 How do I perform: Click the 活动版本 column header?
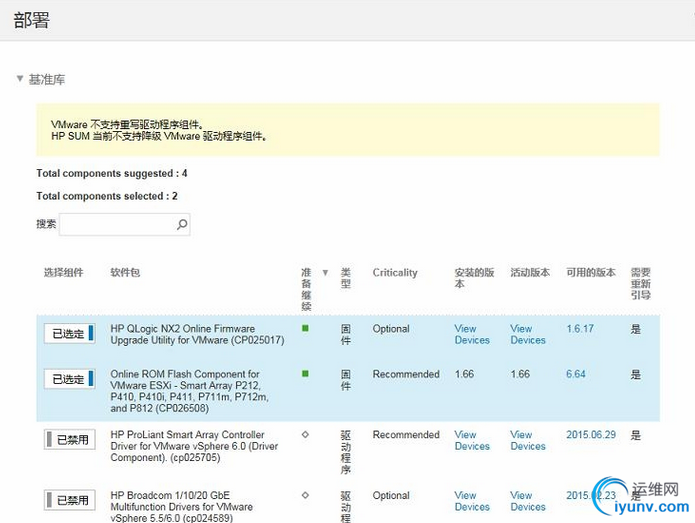tap(530, 273)
